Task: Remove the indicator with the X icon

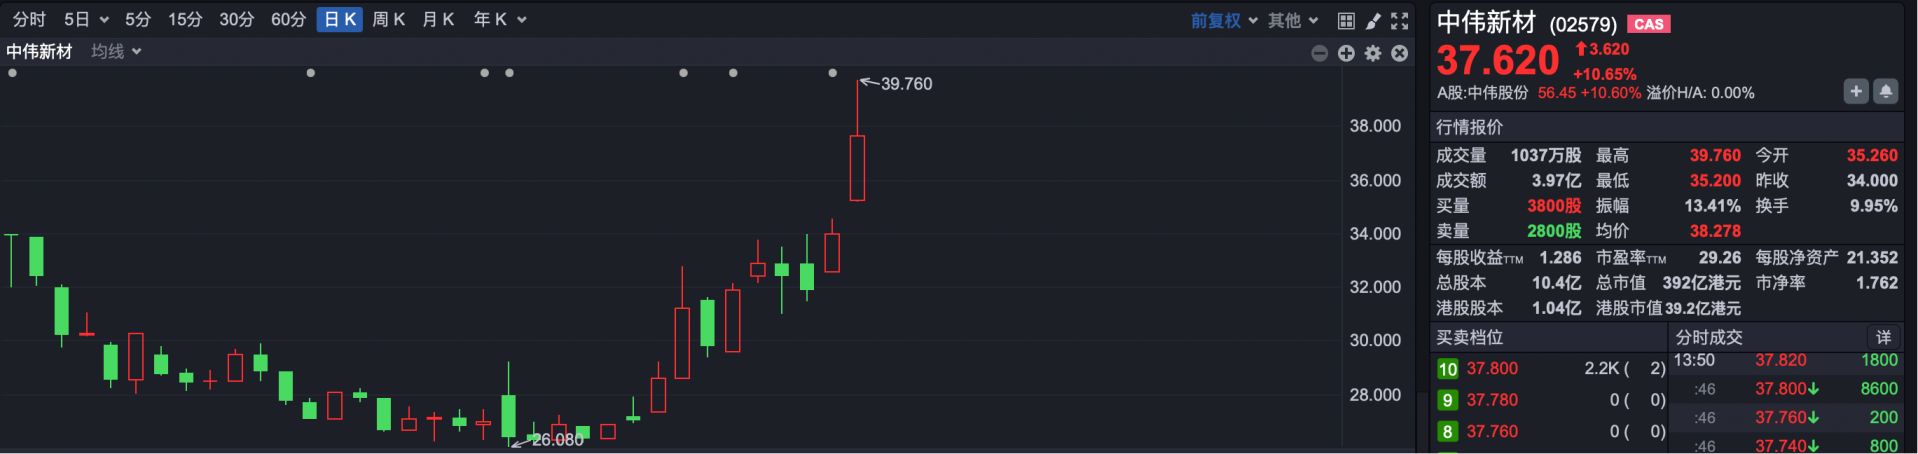Action: (1400, 53)
